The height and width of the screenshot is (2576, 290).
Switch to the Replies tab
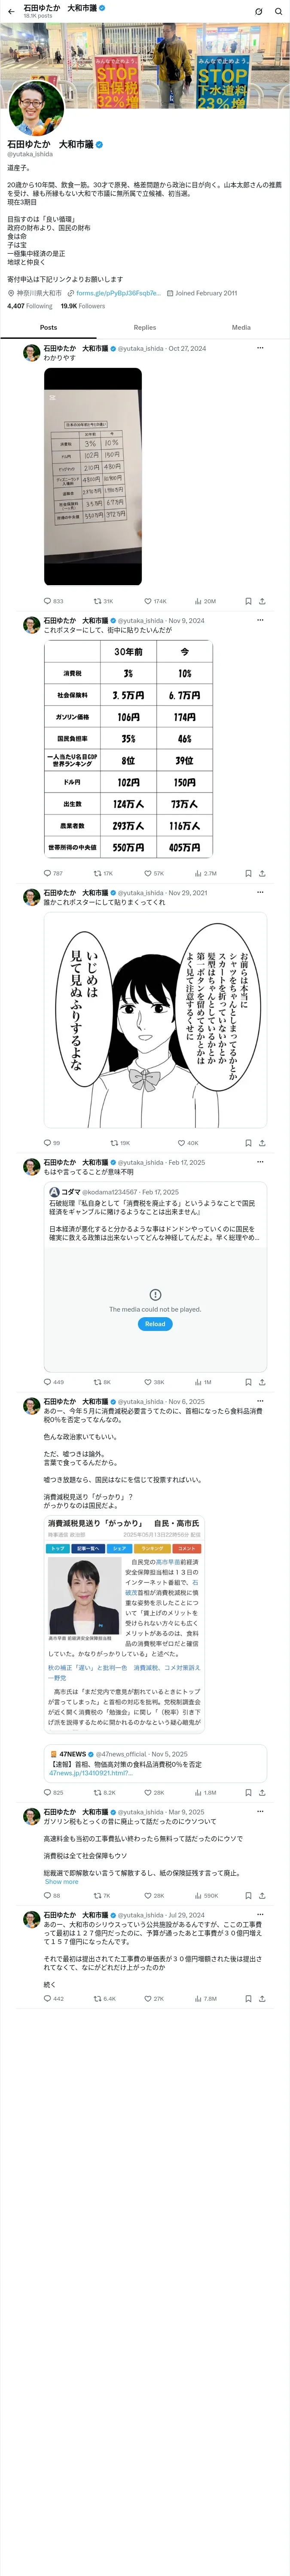click(x=145, y=327)
